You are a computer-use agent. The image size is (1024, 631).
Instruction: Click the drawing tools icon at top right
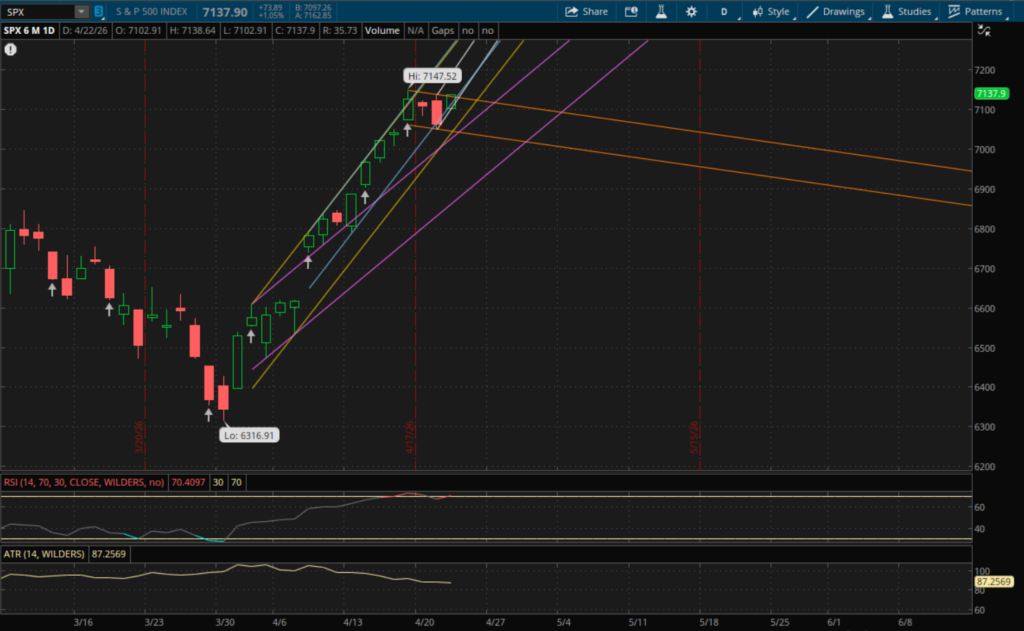pos(987,31)
